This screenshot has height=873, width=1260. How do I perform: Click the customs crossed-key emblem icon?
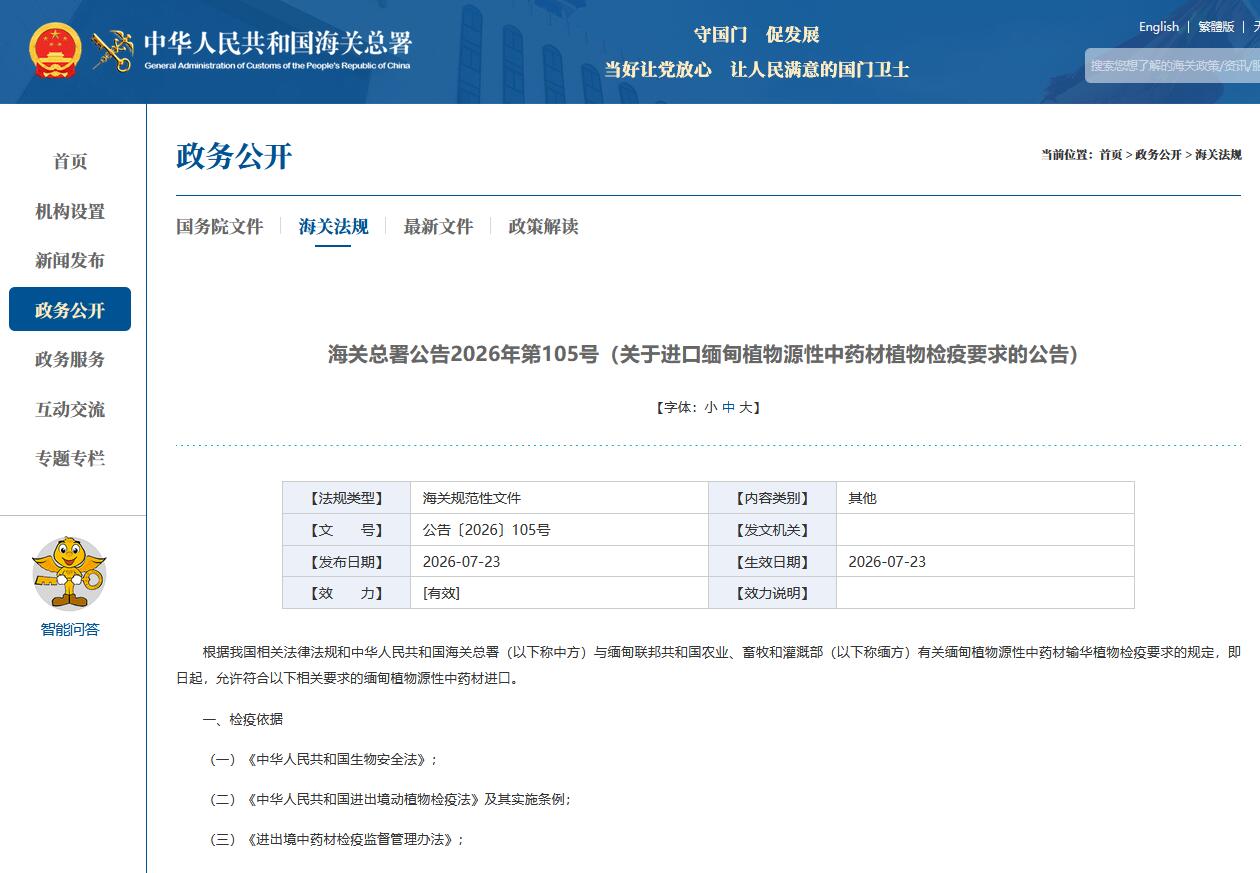point(112,51)
